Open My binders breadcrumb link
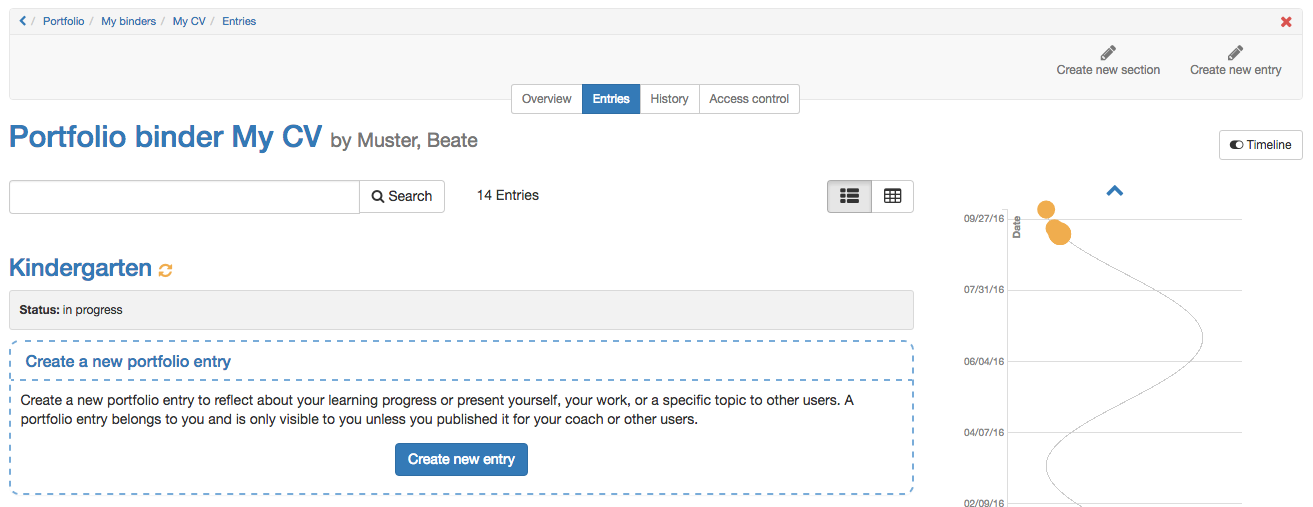Screen dimensions: 1313x507 tap(128, 21)
